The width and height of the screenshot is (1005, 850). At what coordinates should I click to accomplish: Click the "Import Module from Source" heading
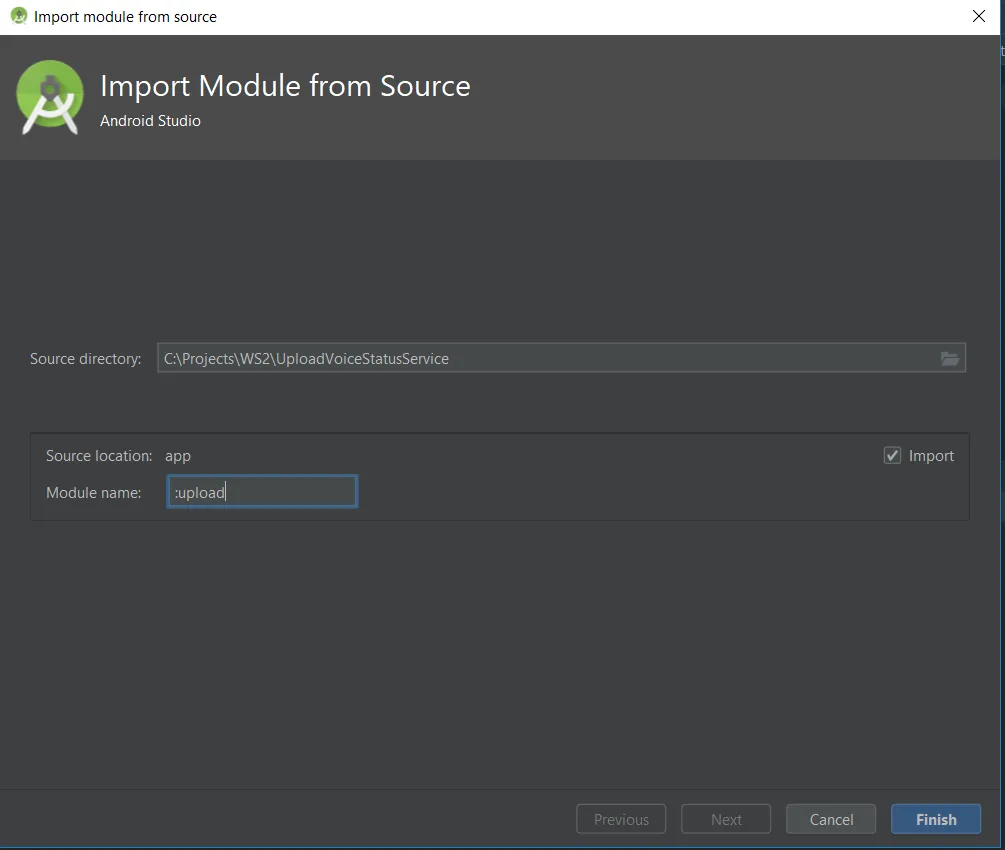point(285,86)
